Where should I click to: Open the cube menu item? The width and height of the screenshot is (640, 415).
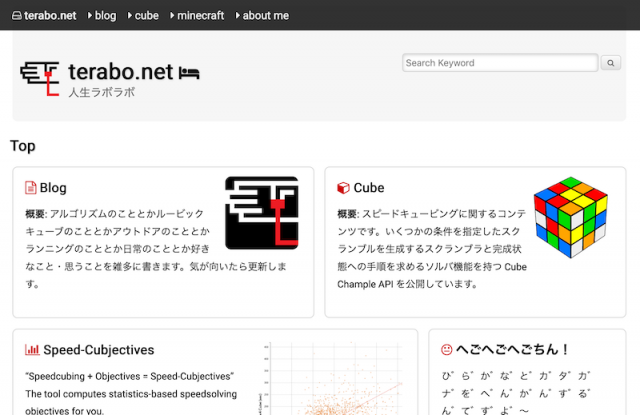point(147,16)
